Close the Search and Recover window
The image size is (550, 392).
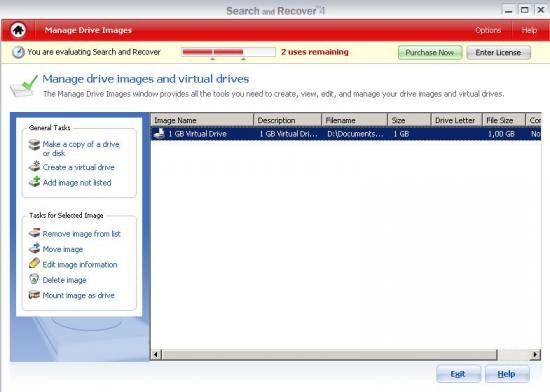tap(541, 10)
